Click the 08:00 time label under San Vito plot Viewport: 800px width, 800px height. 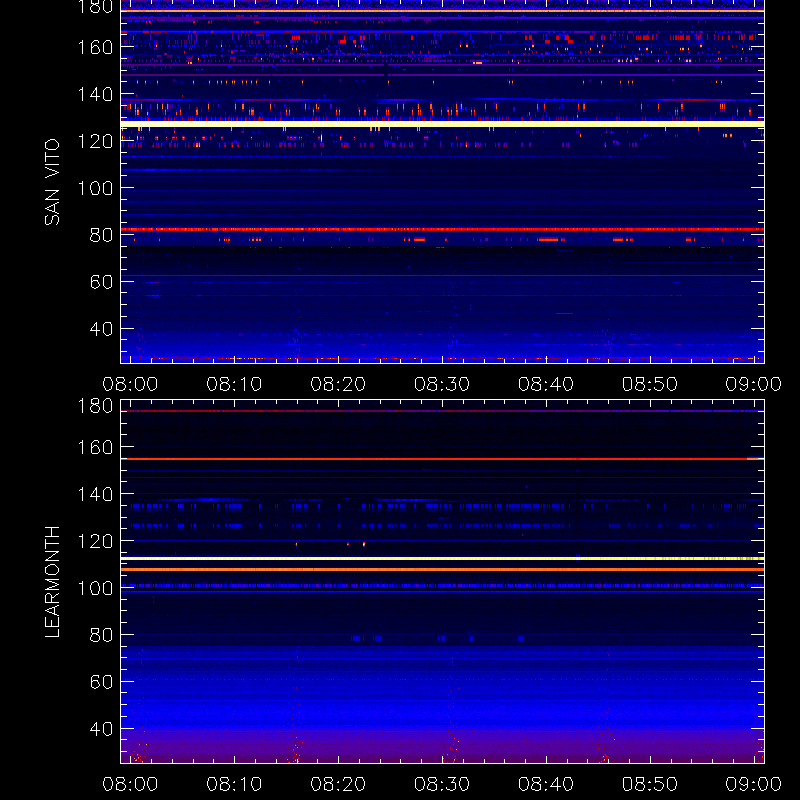point(130,384)
